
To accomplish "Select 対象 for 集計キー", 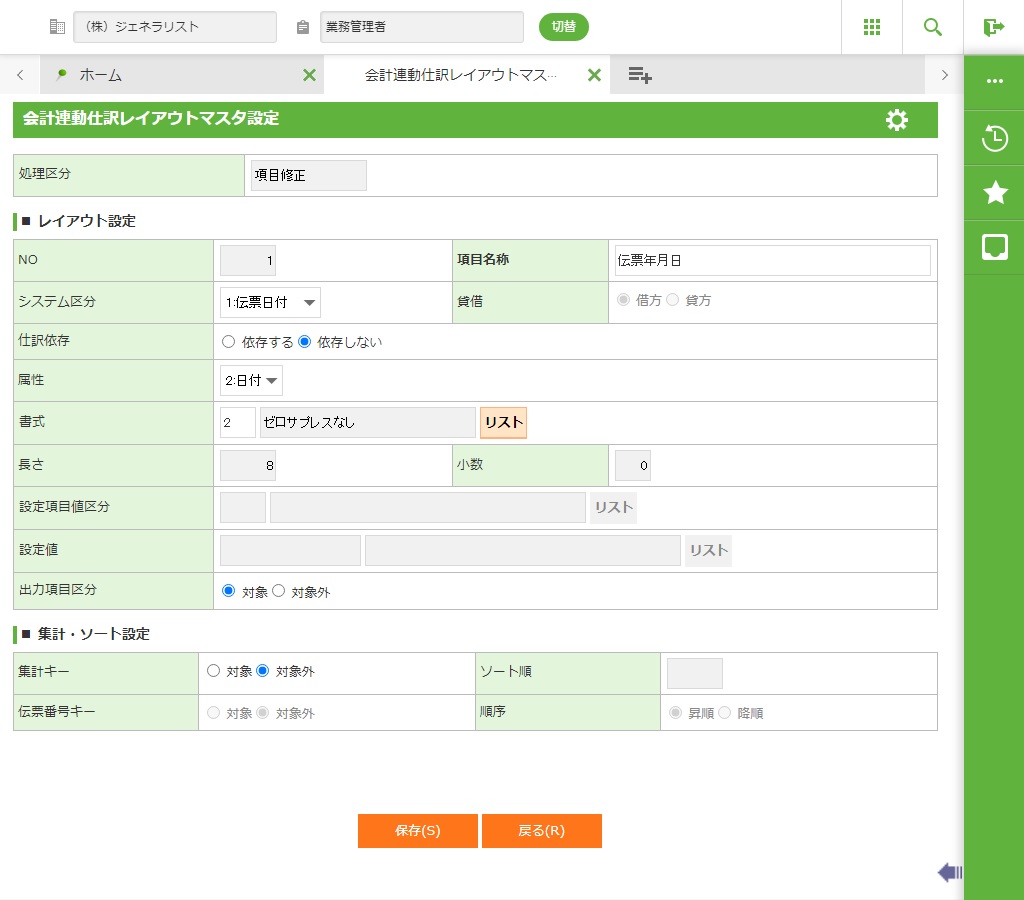I will pos(213,671).
